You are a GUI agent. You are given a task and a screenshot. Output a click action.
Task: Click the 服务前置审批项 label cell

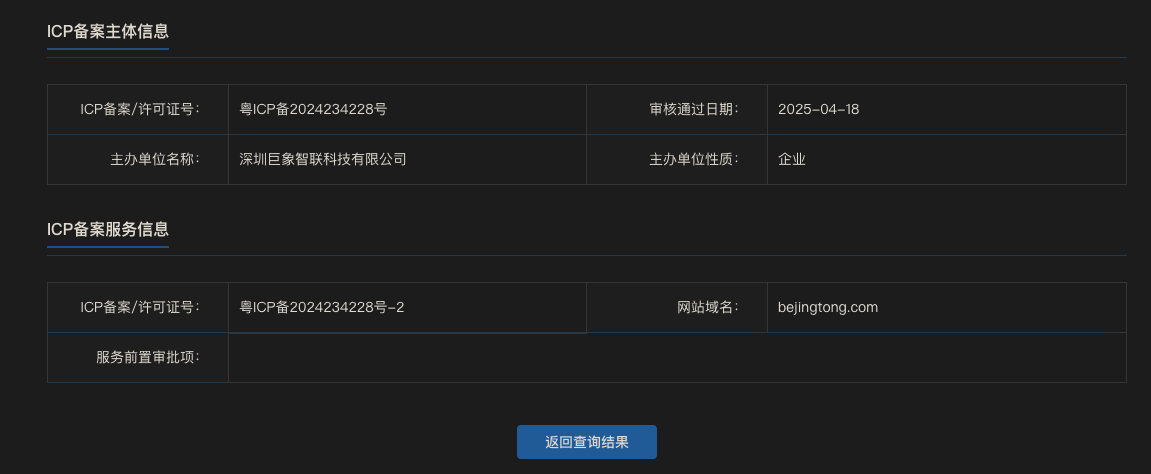pyautogui.click(x=138, y=357)
